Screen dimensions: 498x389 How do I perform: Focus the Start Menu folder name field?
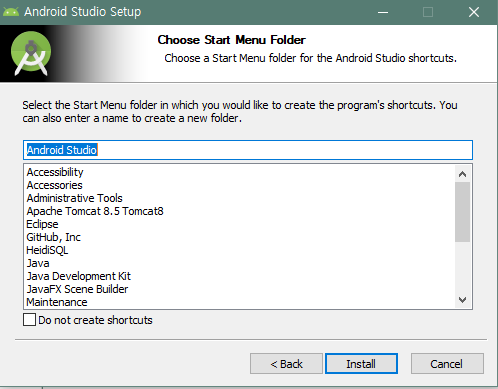click(248, 150)
